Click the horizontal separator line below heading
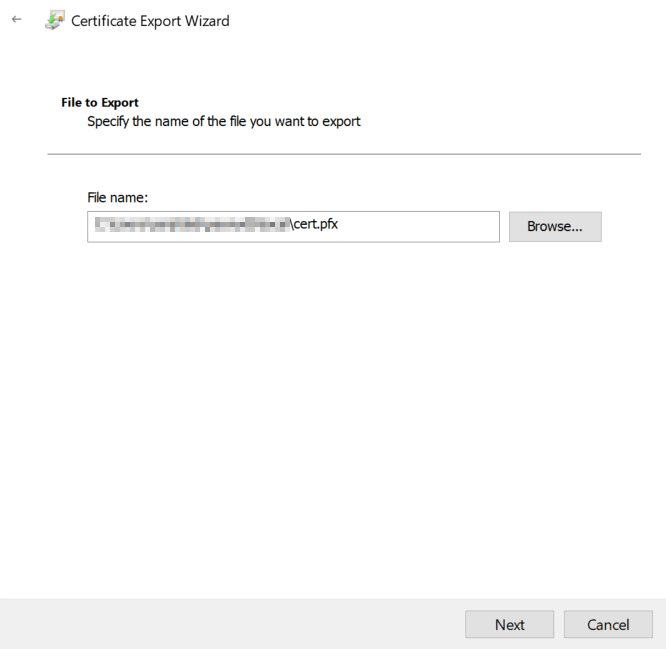The height and width of the screenshot is (649, 666). (x=343, y=154)
